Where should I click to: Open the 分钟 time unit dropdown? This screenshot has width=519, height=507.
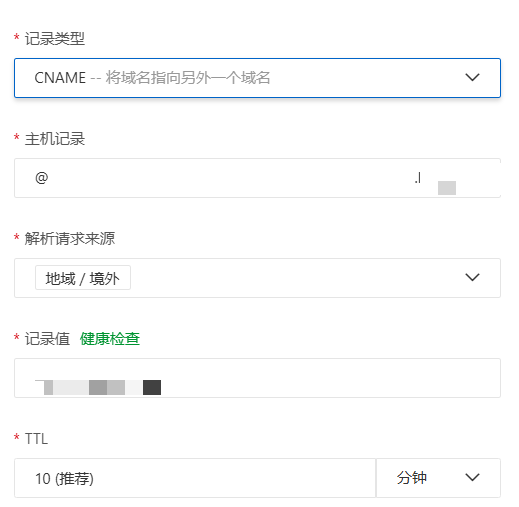click(x=438, y=478)
